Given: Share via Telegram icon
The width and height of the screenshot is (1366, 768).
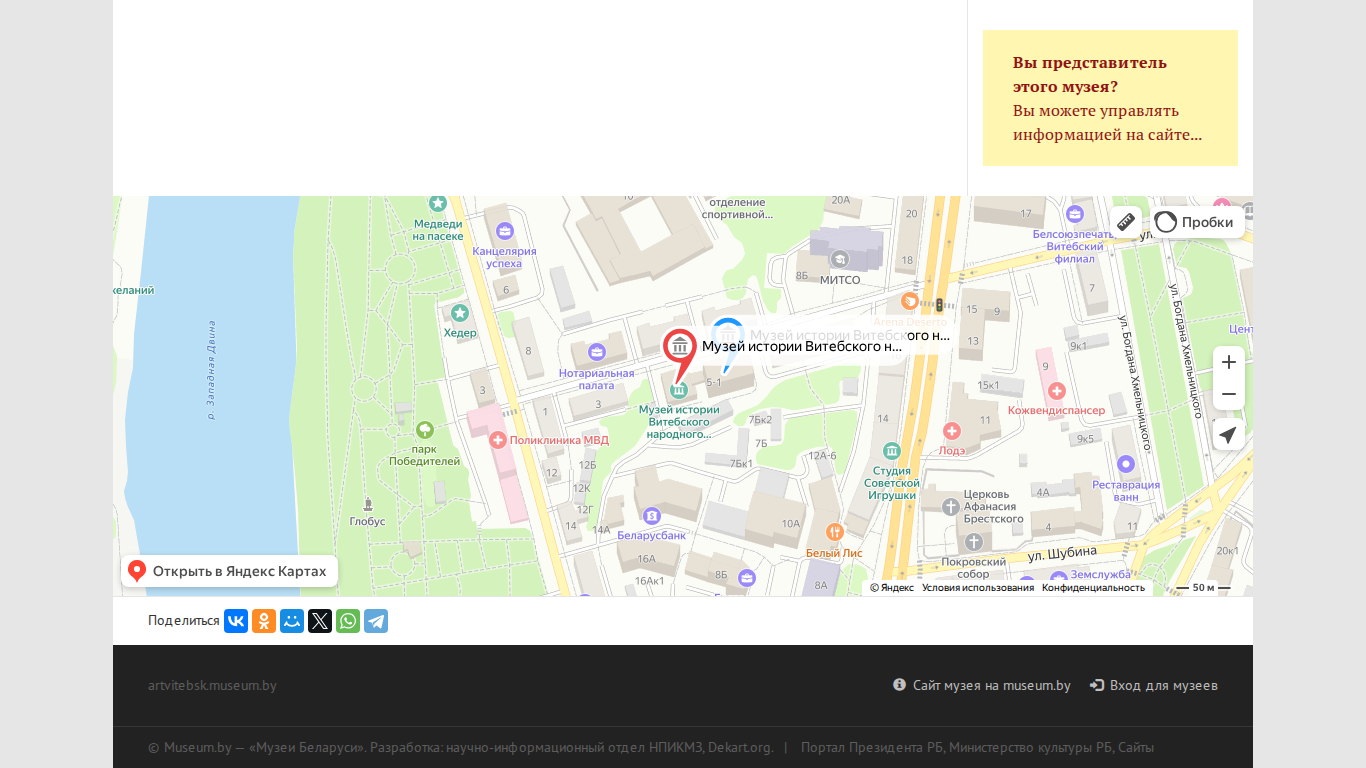Looking at the screenshot, I should pos(376,621).
